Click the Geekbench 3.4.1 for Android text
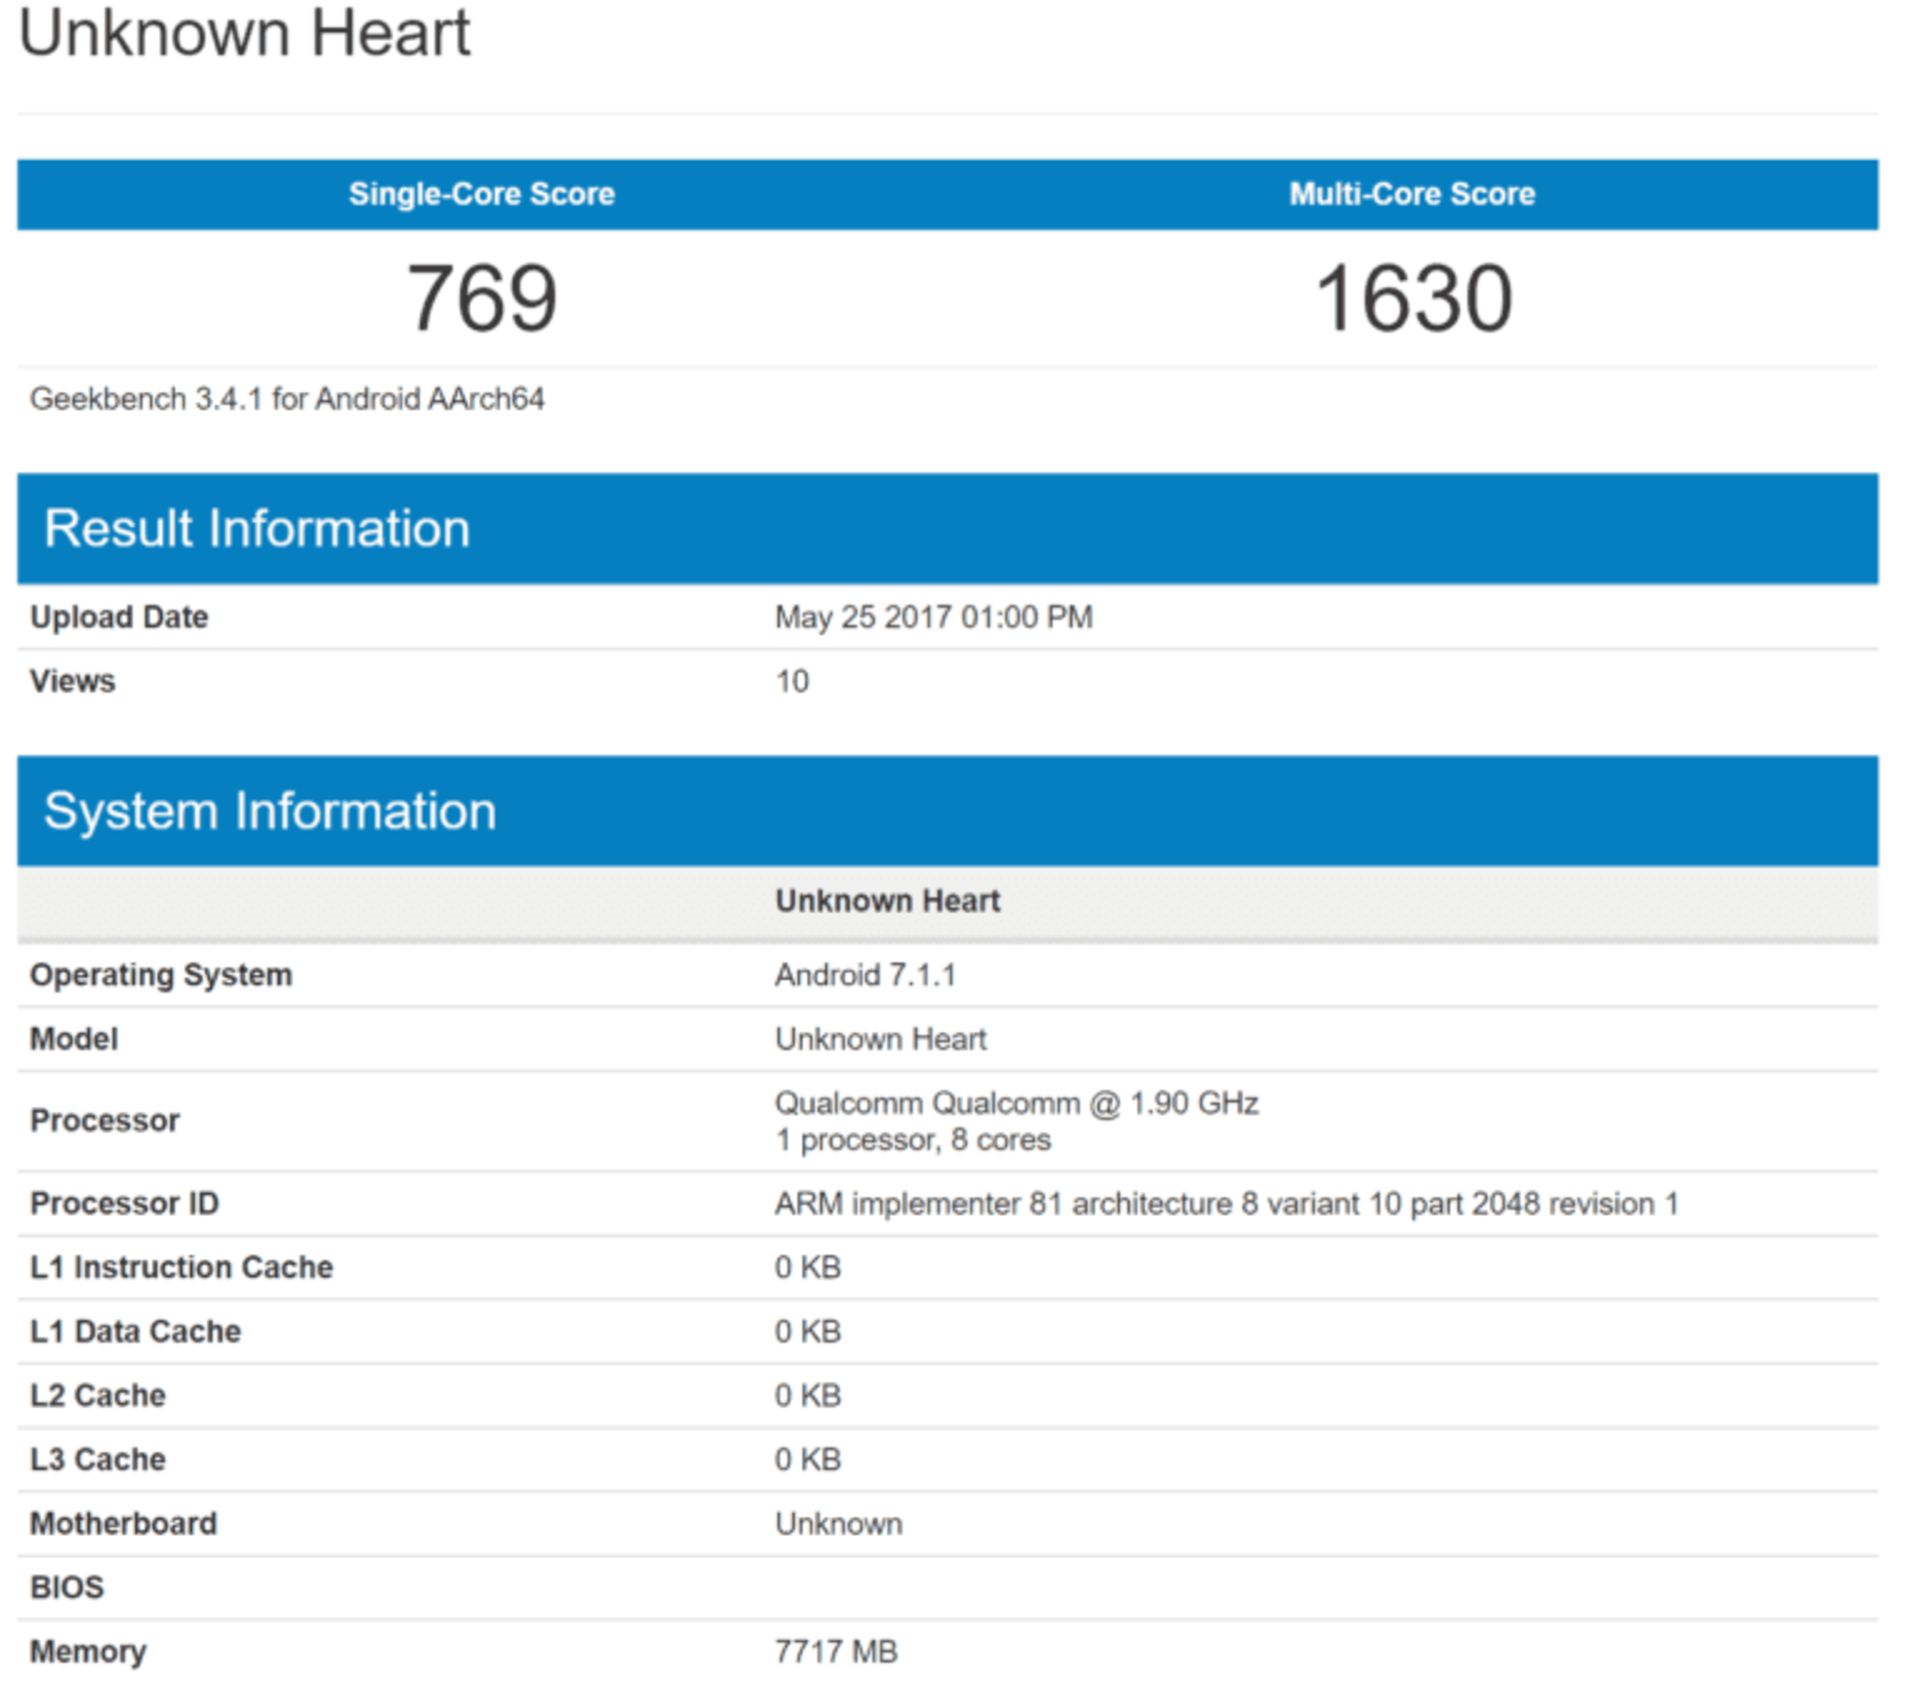 (x=287, y=399)
